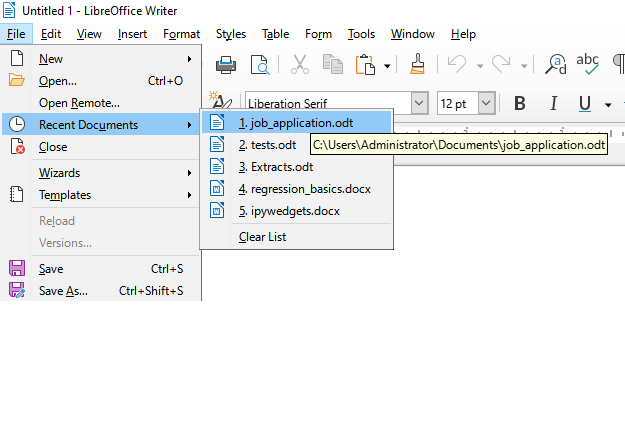Open the font name dropdown arrow
This screenshot has width=625, height=432.
(x=419, y=104)
